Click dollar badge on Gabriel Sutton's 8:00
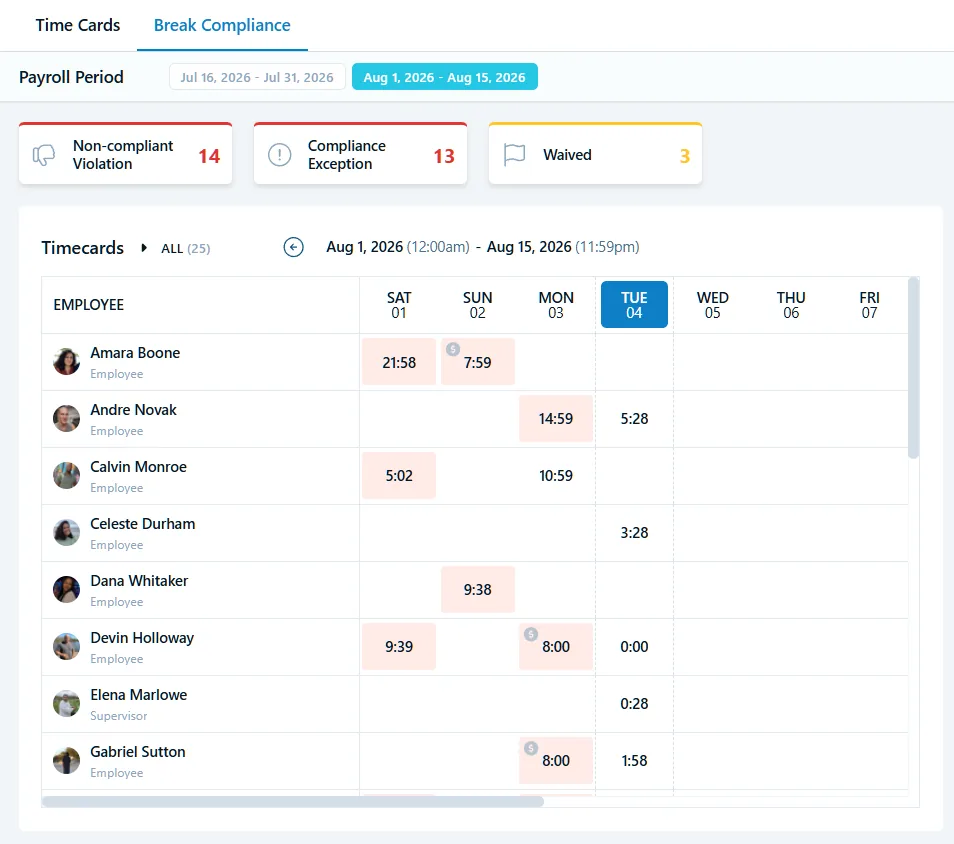Screen dimensions: 954x844 [x=531, y=748]
